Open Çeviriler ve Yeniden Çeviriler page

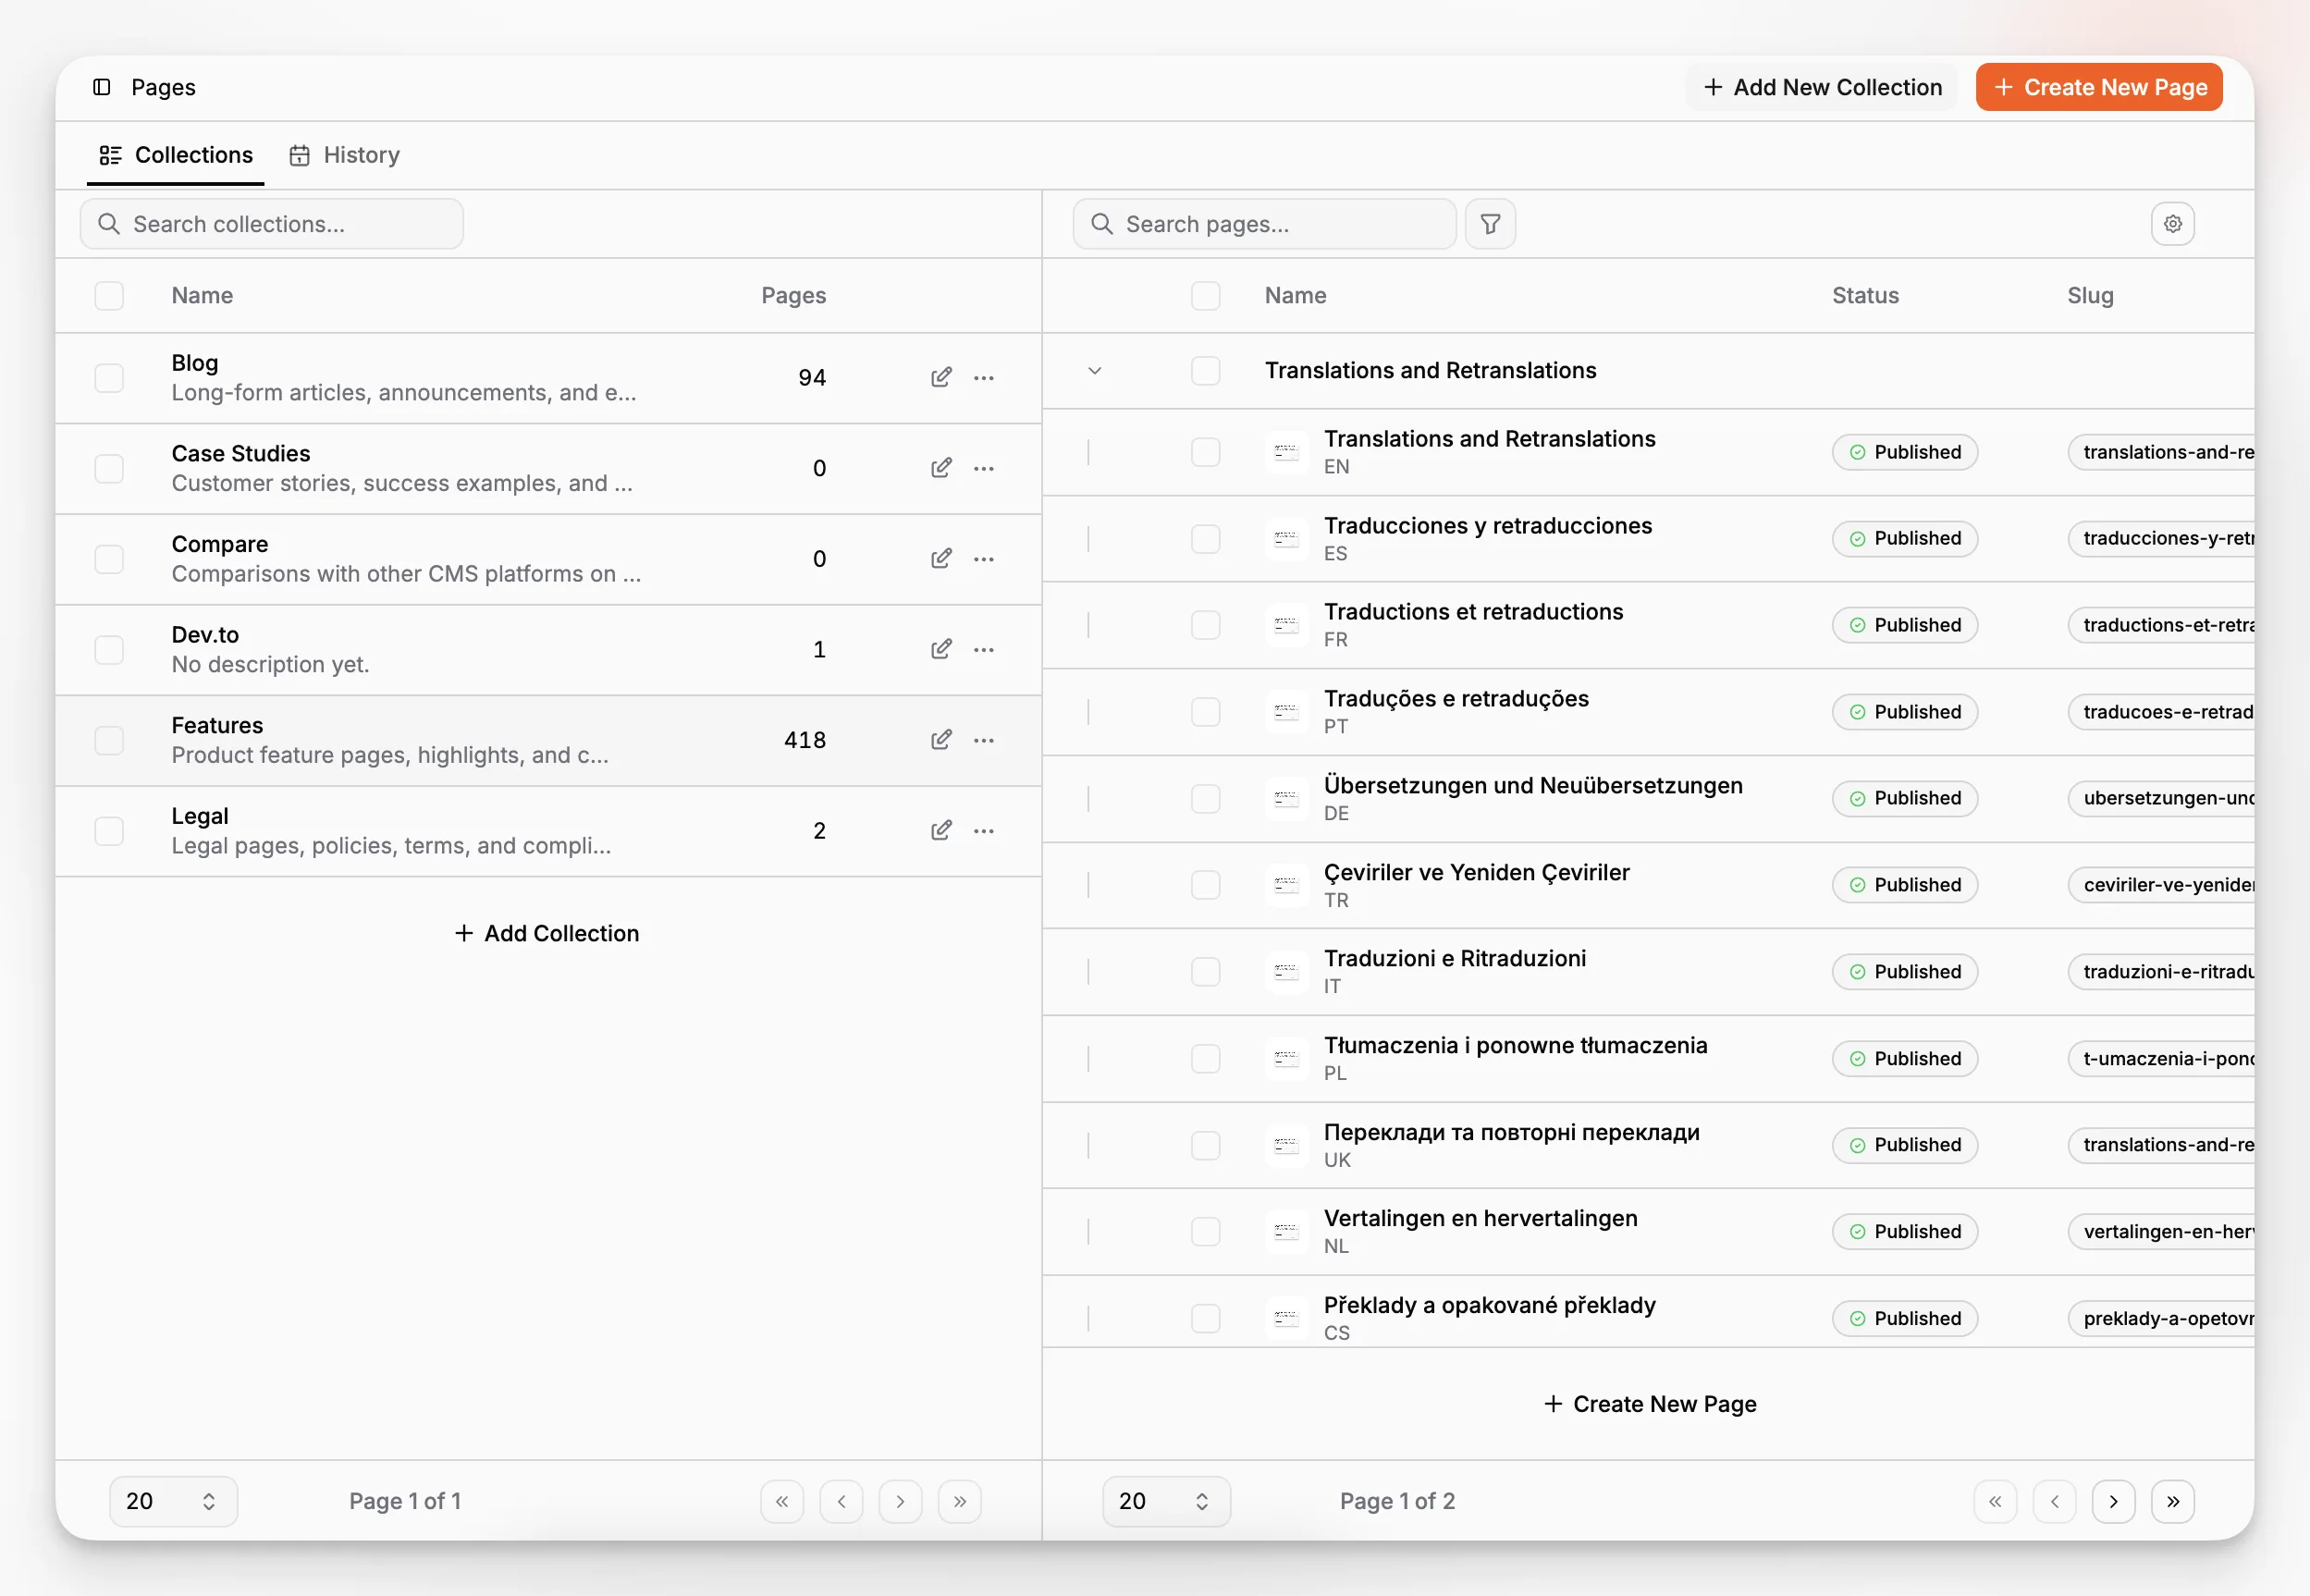(x=1476, y=873)
